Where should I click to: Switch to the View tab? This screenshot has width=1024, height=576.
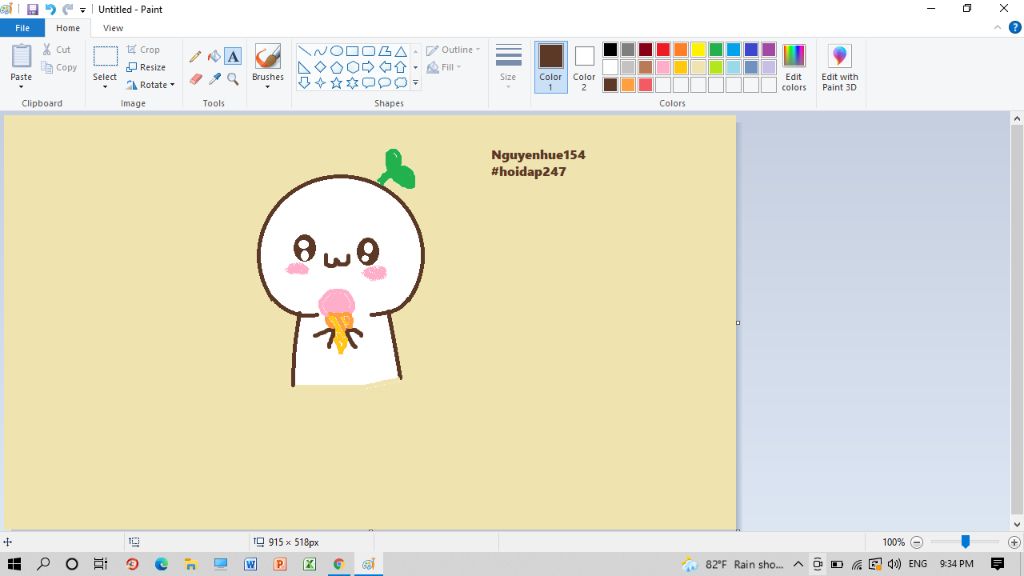[113, 28]
